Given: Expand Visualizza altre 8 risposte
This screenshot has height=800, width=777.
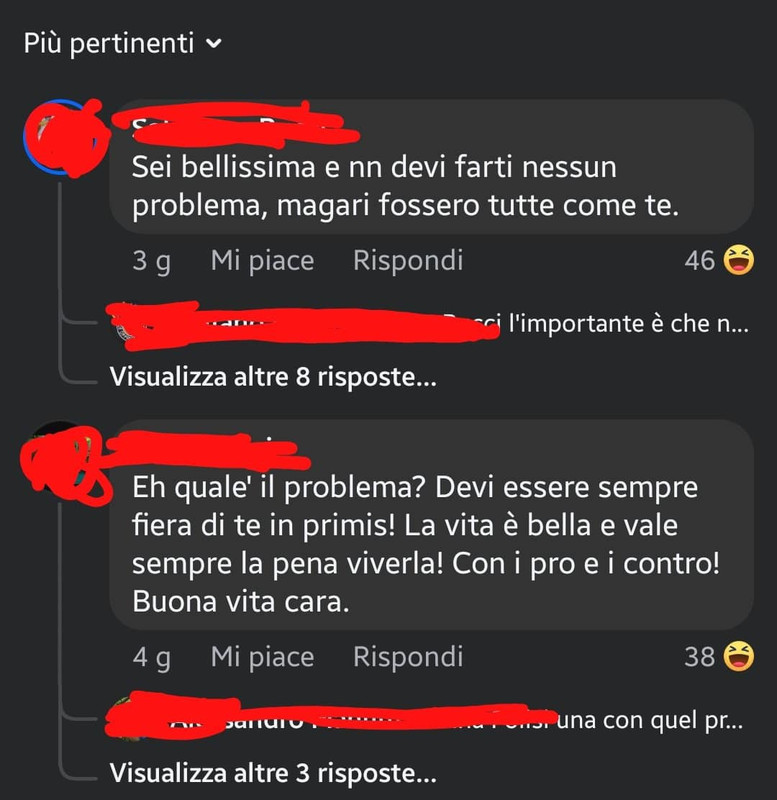Looking at the screenshot, I should click(x=273, y=378).
